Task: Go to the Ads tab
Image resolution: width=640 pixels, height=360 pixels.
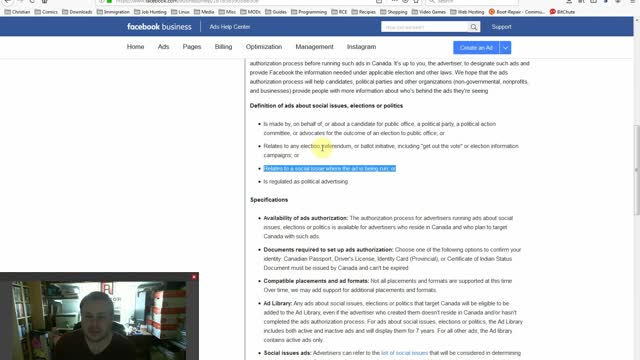Action: 163,47
